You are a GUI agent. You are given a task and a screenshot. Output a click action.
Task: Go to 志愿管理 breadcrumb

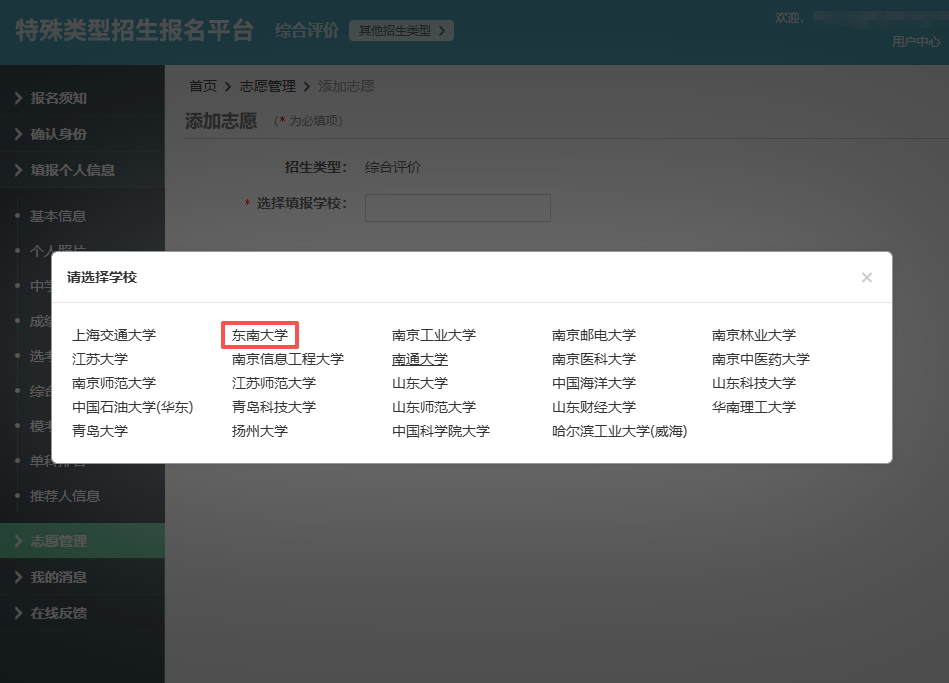pyautogui.click(x=268, y=87)
